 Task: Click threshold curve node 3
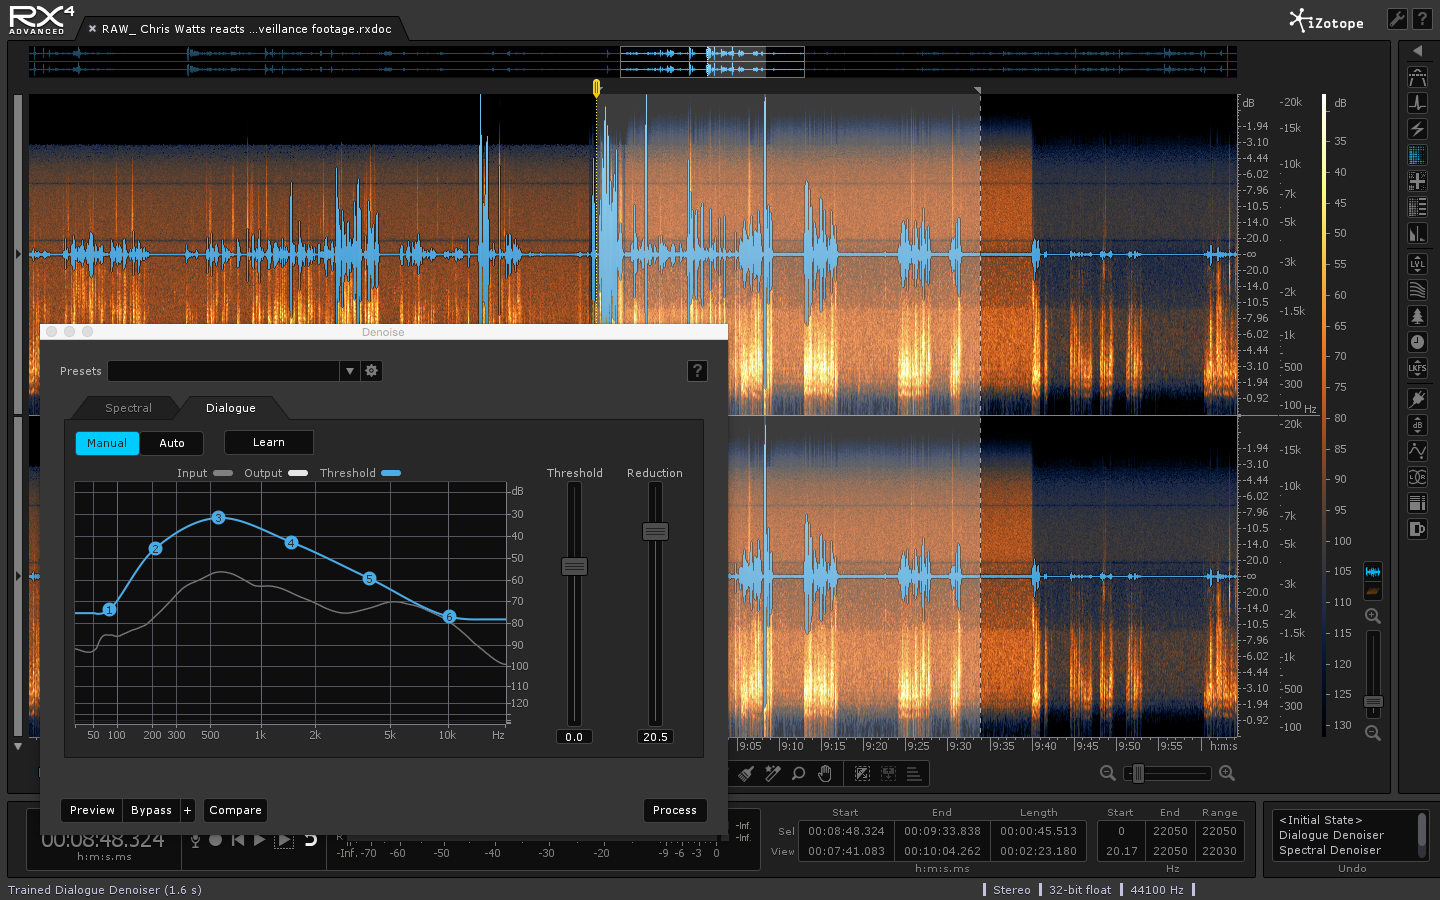(x=218, y=517)
